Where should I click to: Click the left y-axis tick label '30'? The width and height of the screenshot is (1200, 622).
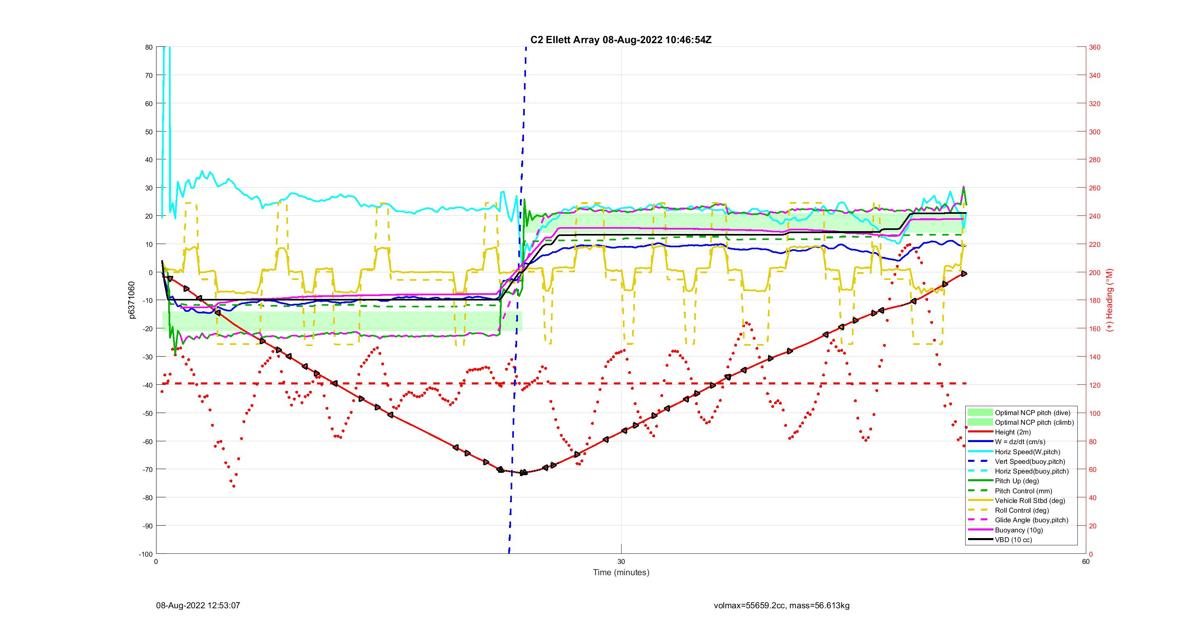pos(148,188)
